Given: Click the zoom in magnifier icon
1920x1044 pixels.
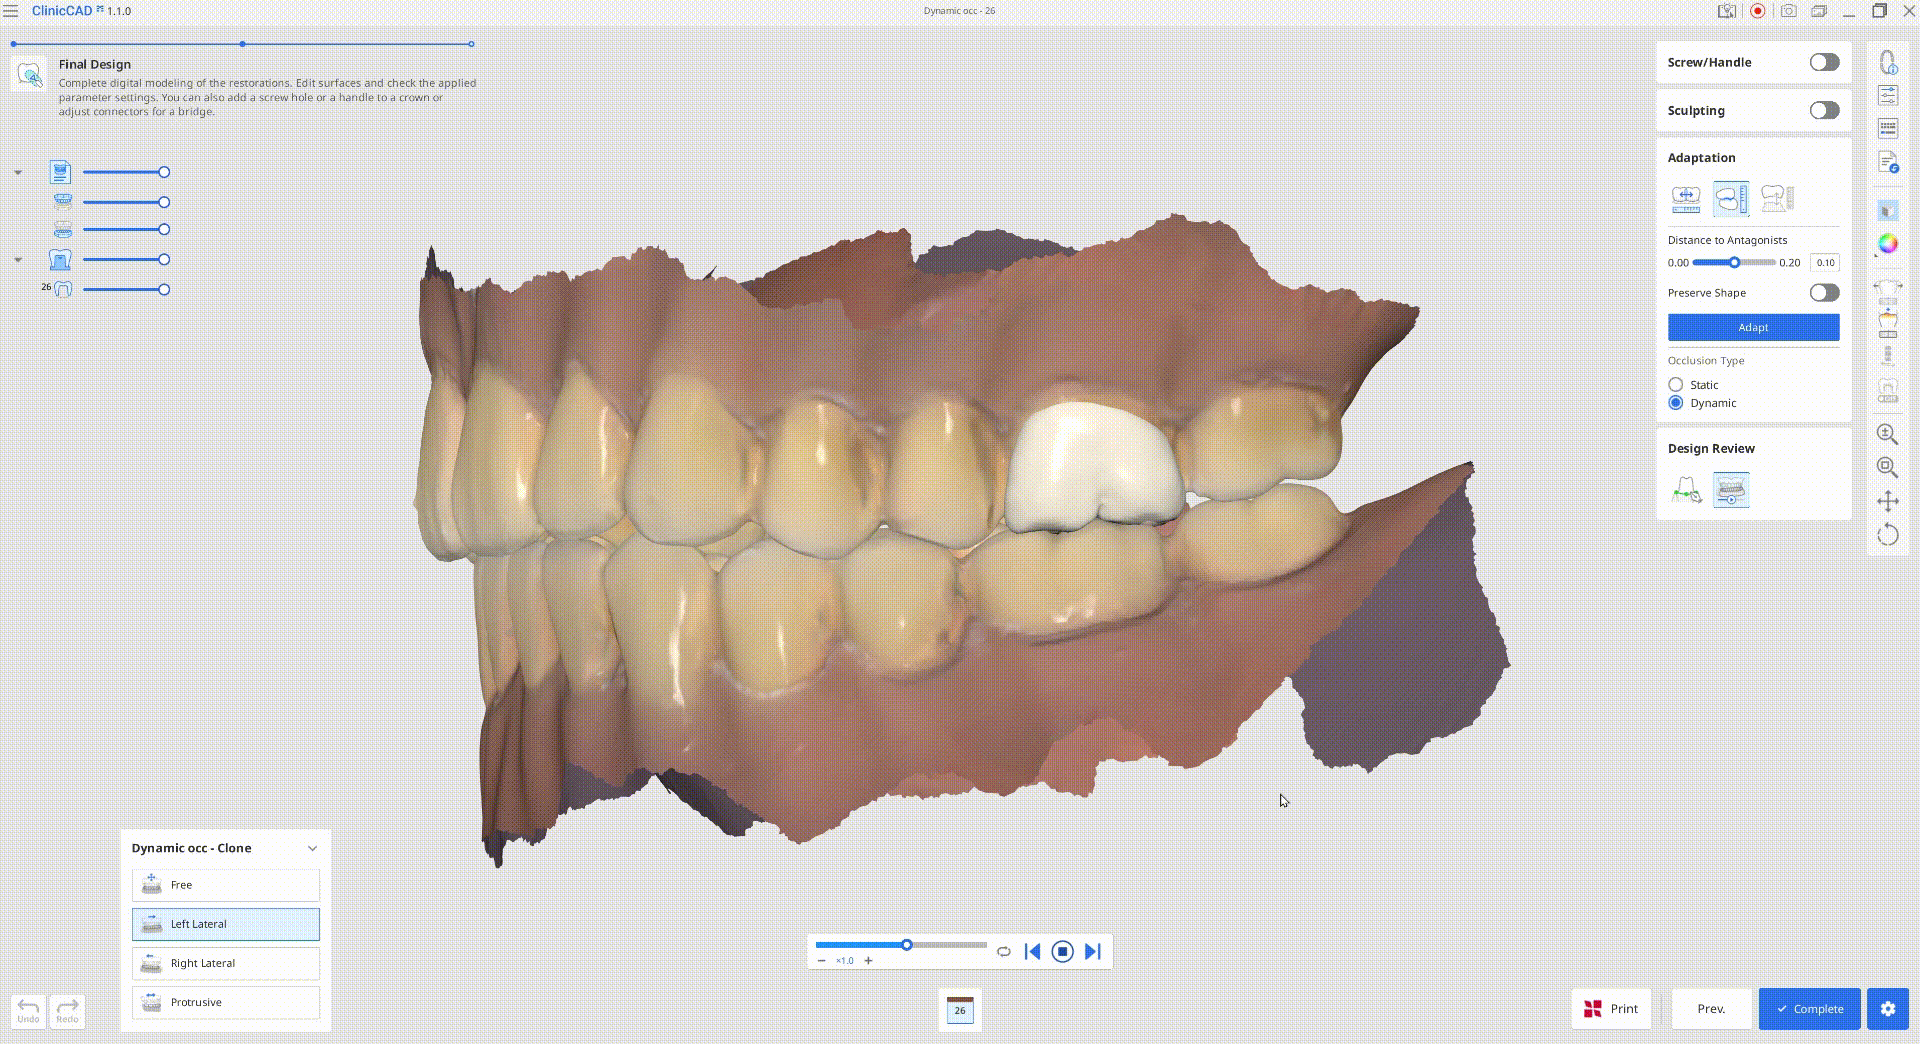Looking at the screenshot, I should pos(1887,434).
